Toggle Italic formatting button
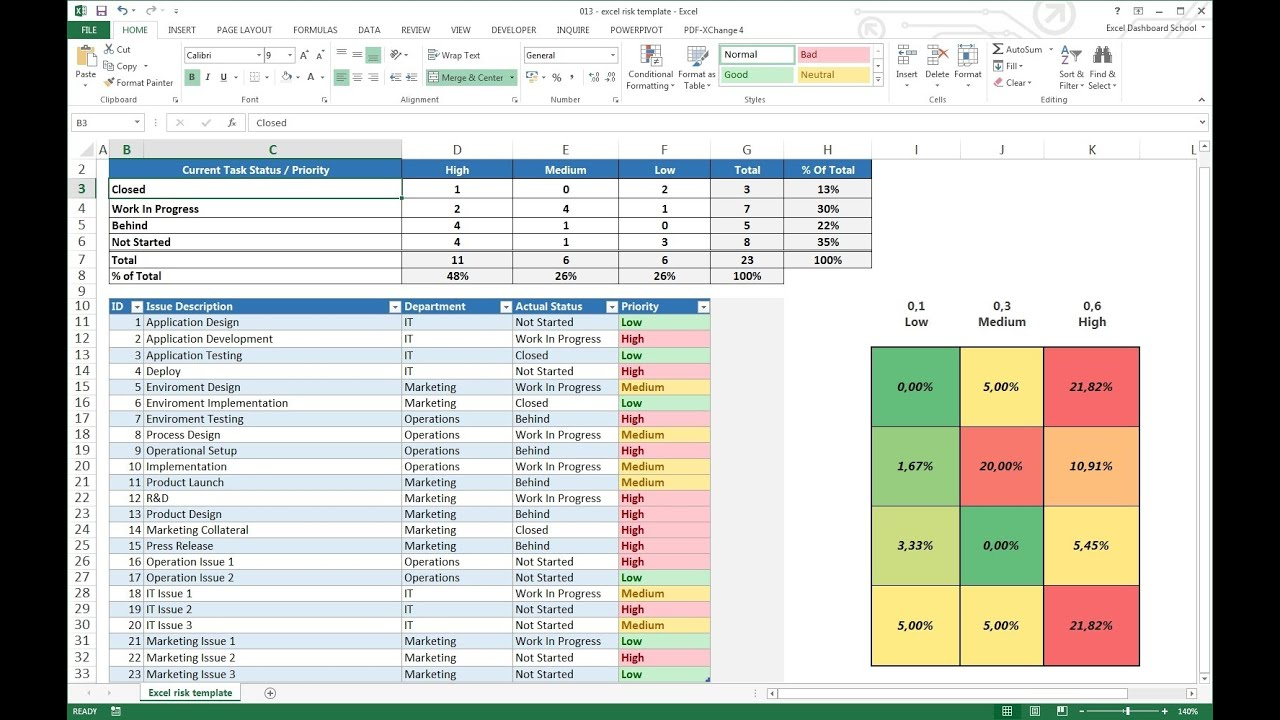This screenshot has height=720, width=1280. (x=207, y=78)
